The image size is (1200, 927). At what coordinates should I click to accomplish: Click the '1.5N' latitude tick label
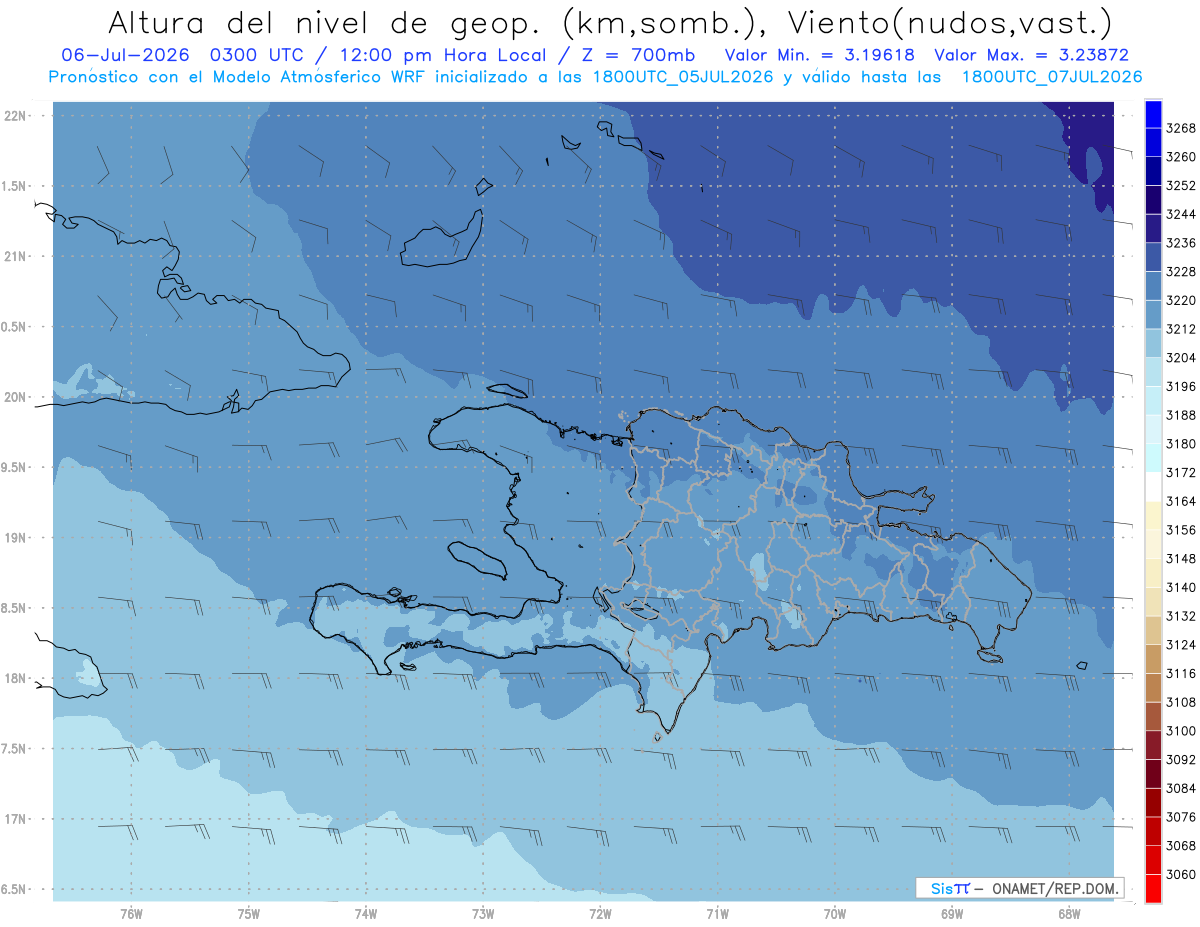[12, 186]
